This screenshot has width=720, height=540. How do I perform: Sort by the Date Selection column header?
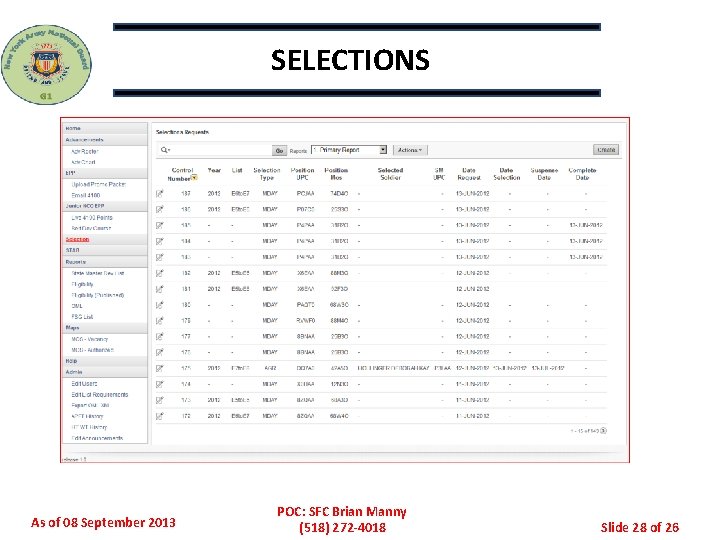point(506,174)
